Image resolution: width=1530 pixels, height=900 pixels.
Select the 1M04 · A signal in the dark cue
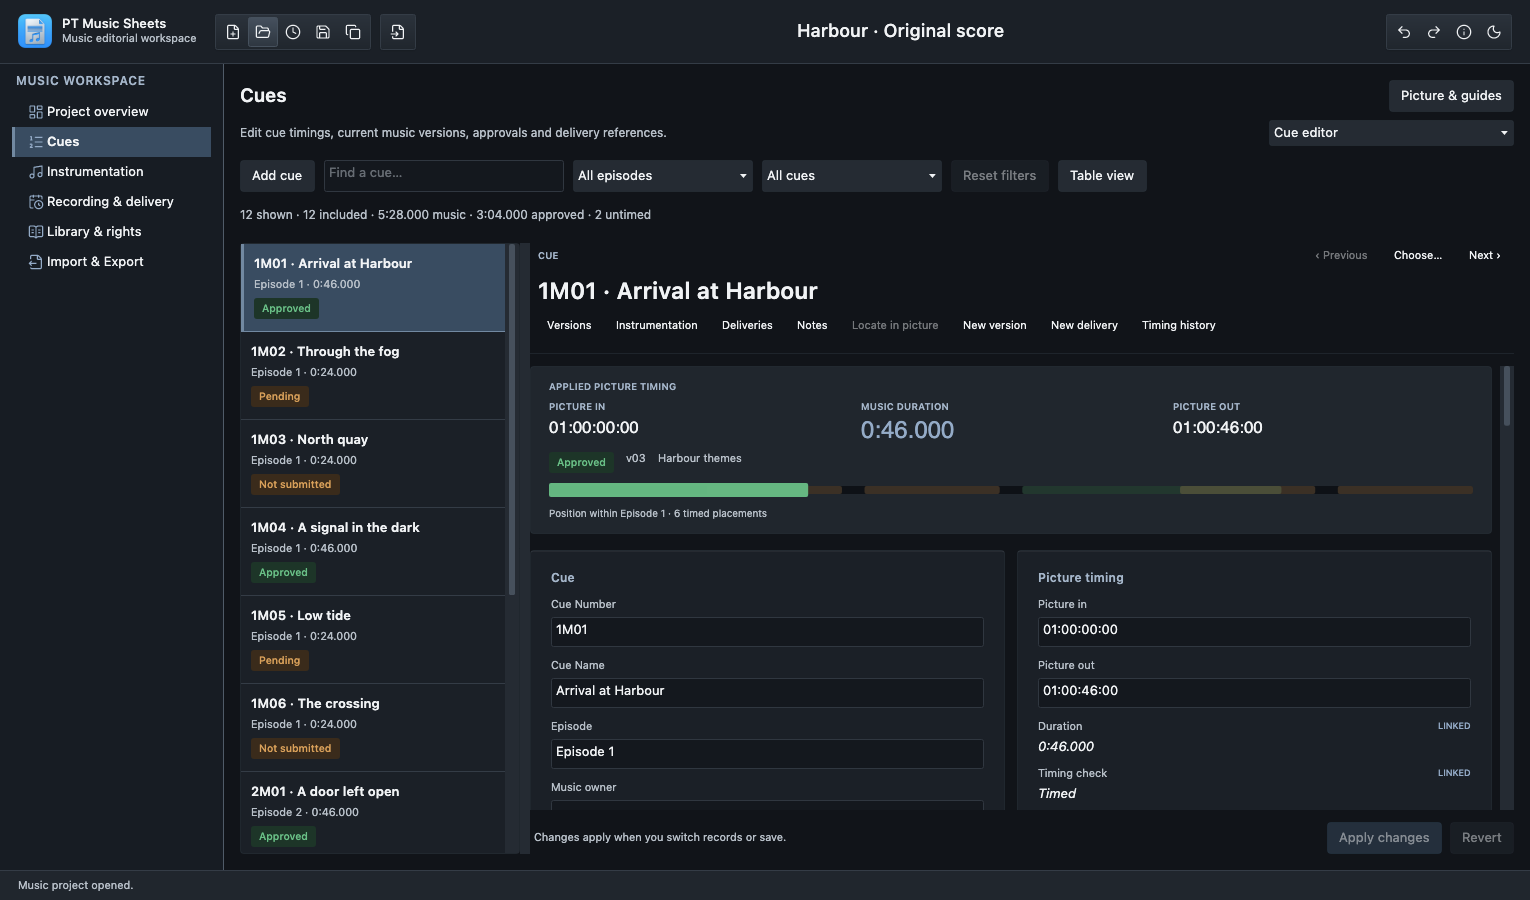373,552
